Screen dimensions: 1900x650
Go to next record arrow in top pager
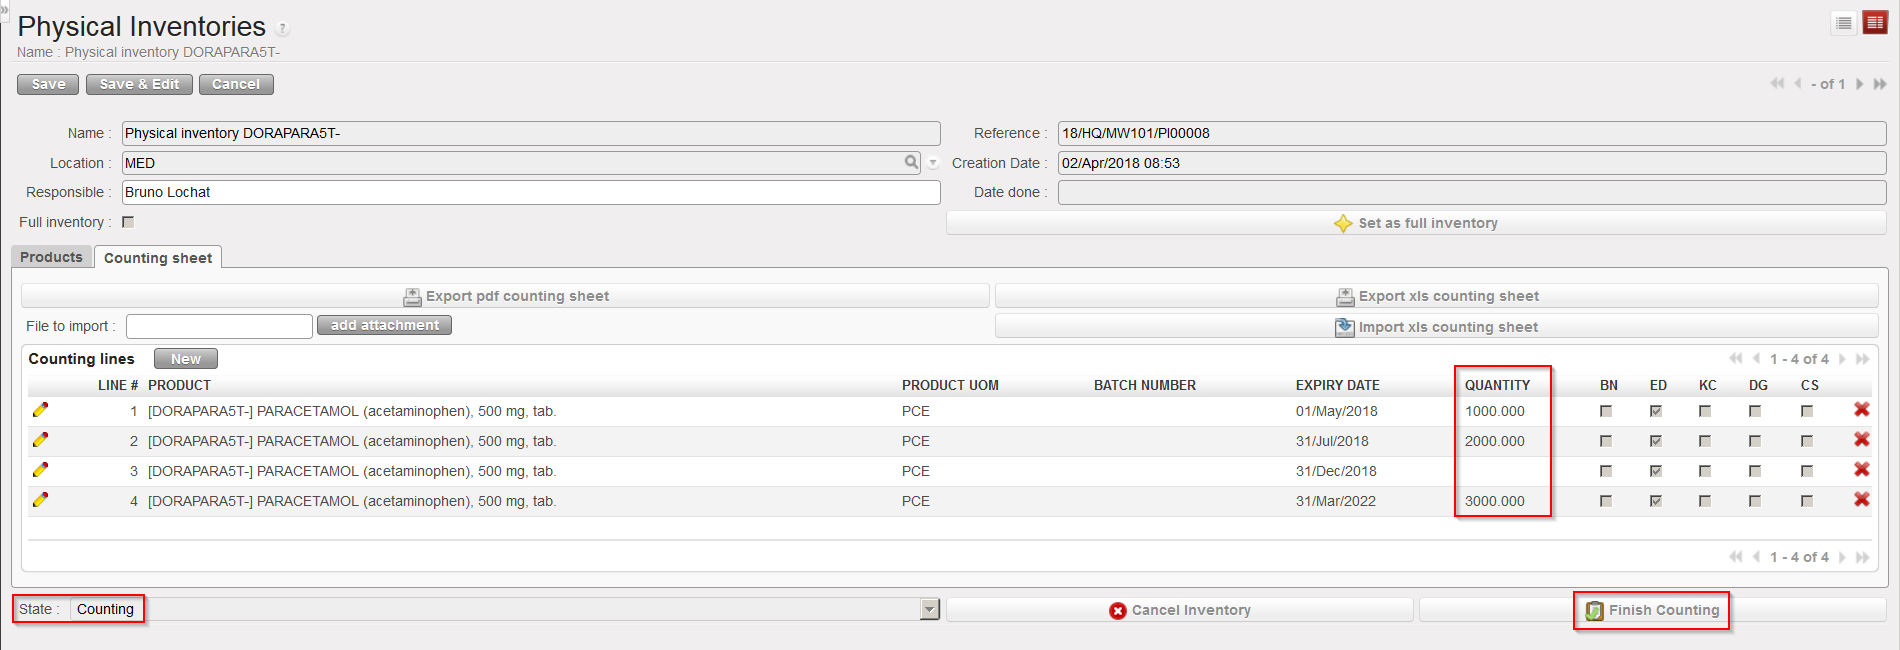pos(1859,84)
